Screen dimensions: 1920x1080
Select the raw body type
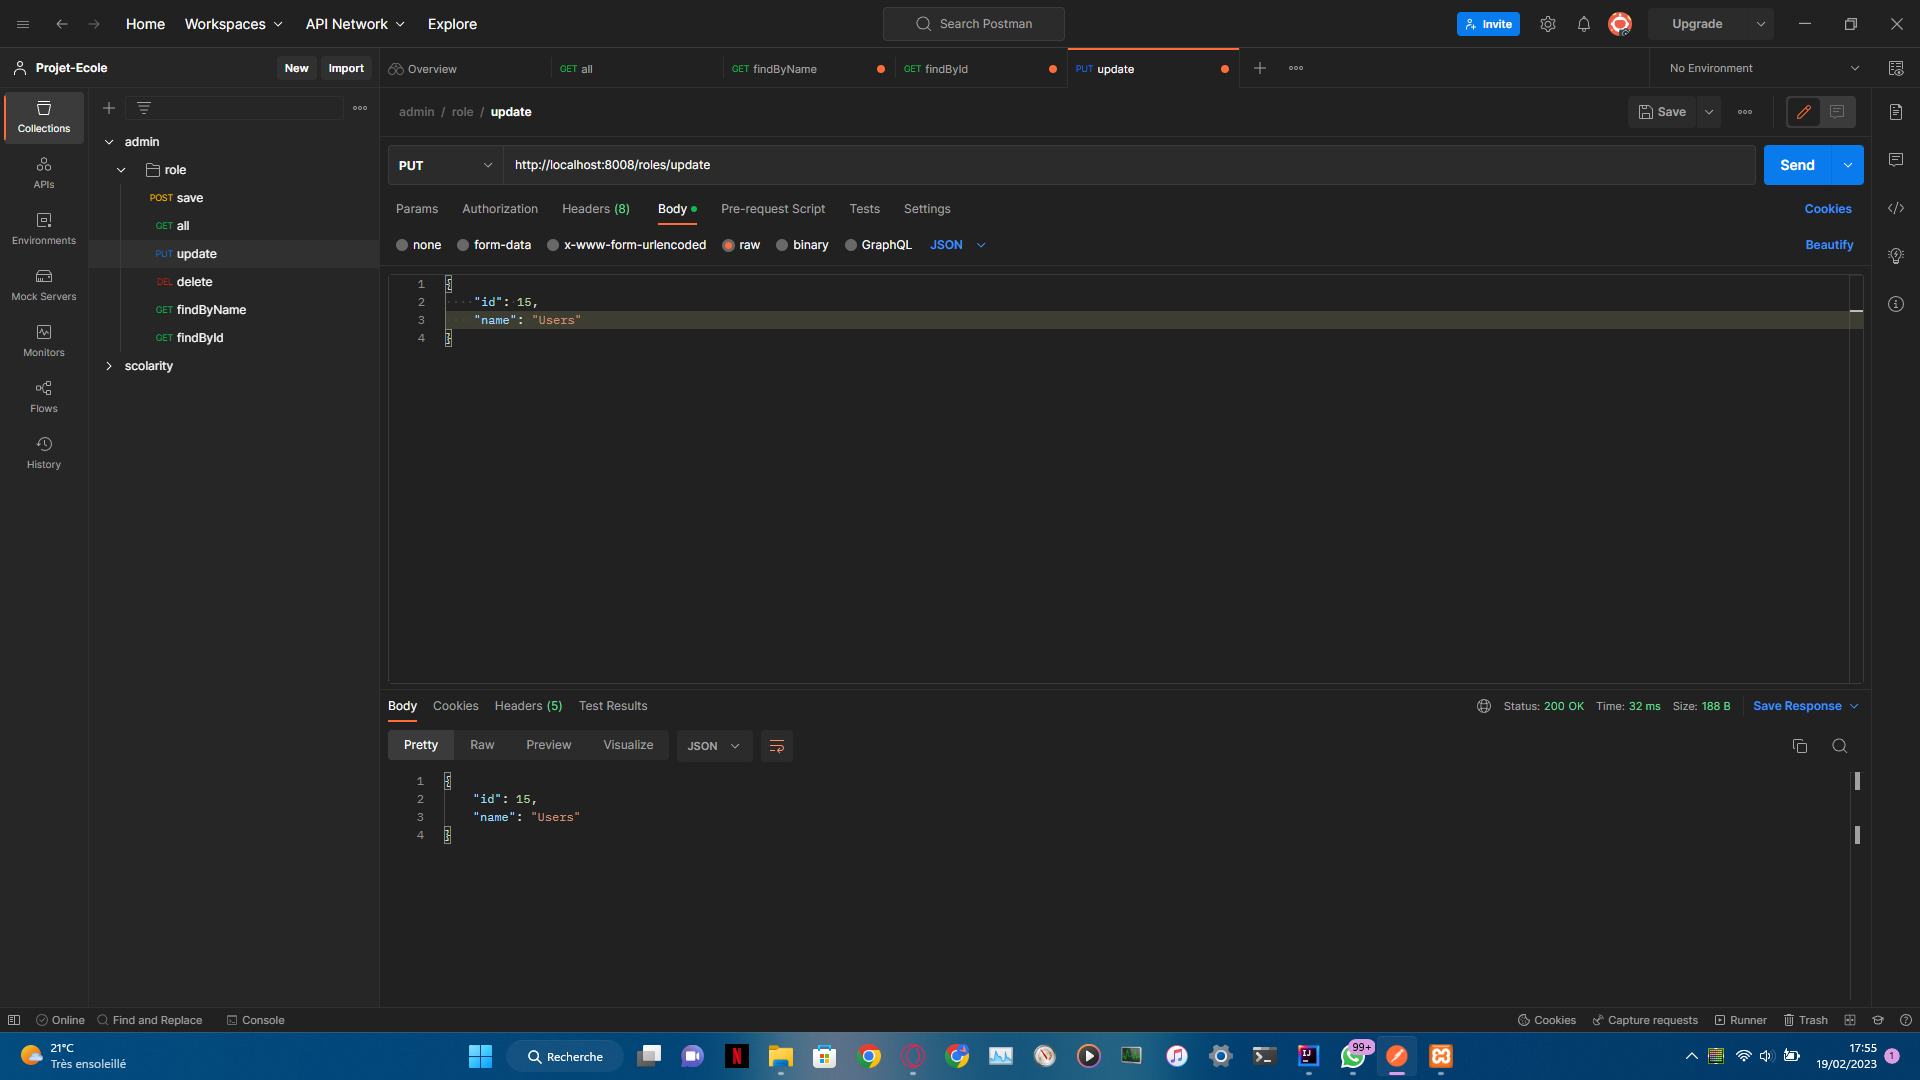coord(741,245)
